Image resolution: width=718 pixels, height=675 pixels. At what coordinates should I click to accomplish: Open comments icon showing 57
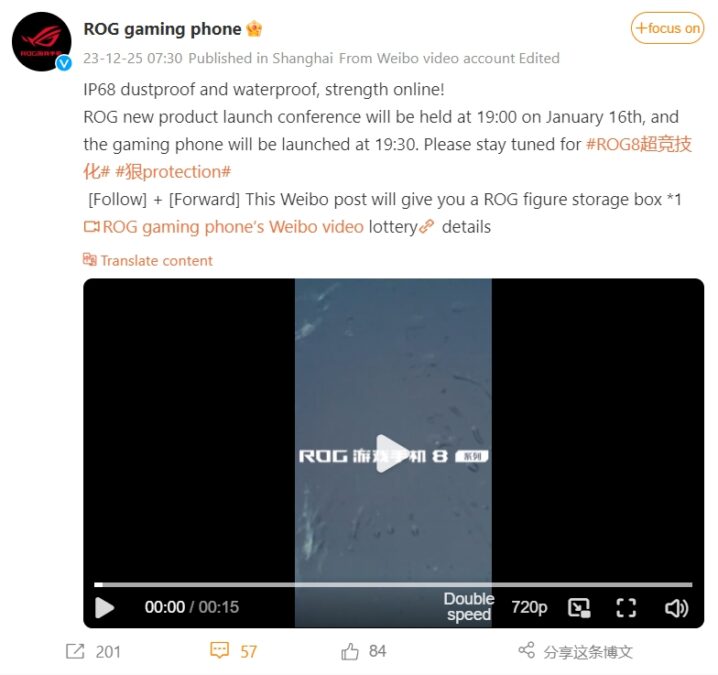point(219,650)
